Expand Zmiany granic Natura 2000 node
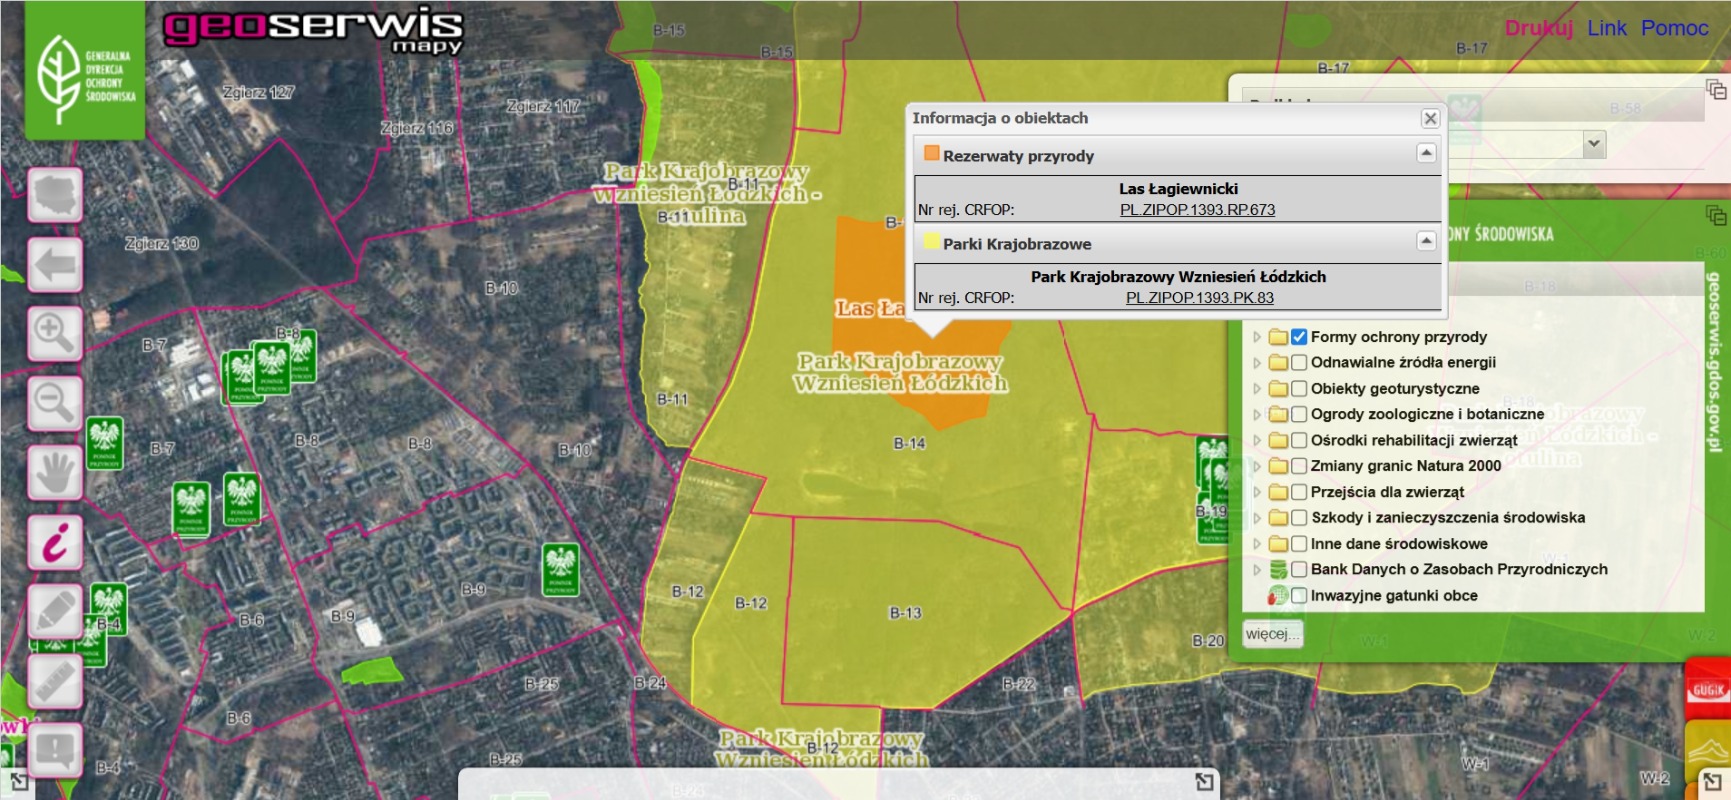Viewport: 1731px width, 800px height. tap(1257, 466)
